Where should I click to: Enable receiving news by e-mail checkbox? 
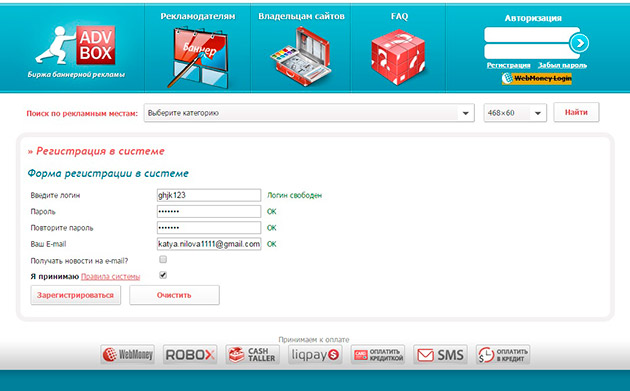[163, 259]
